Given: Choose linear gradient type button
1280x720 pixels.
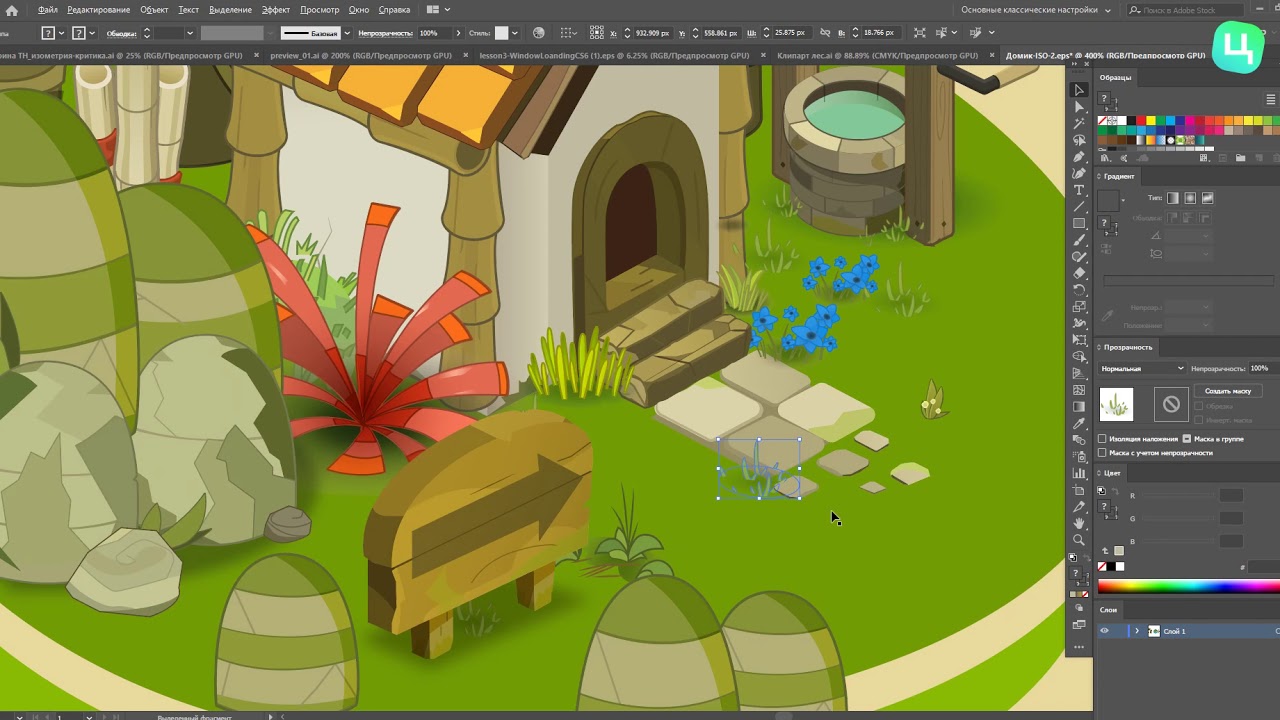Looking at the screenshot, I should 1173,198.
